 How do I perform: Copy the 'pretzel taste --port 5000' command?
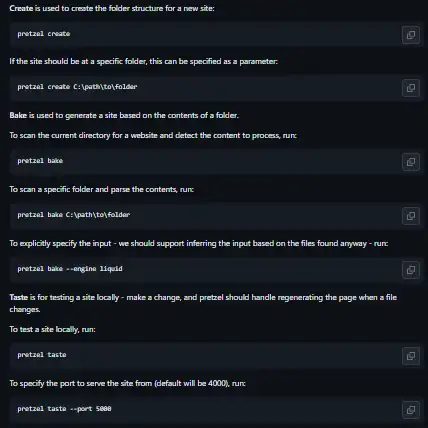click(x=411, y=410)
